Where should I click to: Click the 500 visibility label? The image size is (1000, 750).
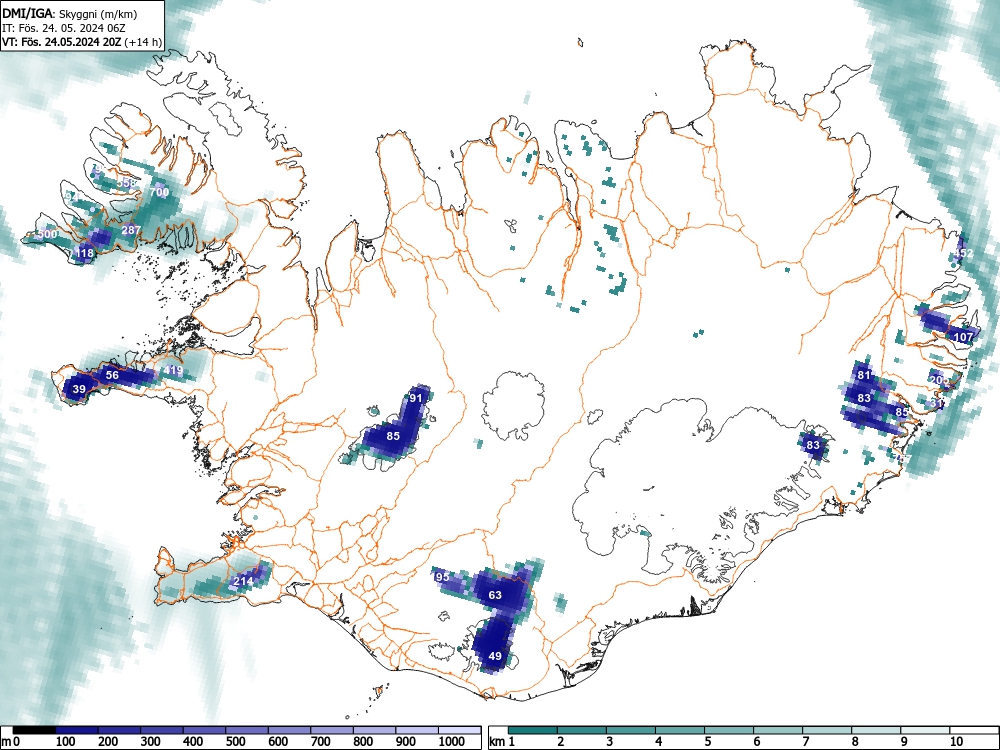click(48, 234)
